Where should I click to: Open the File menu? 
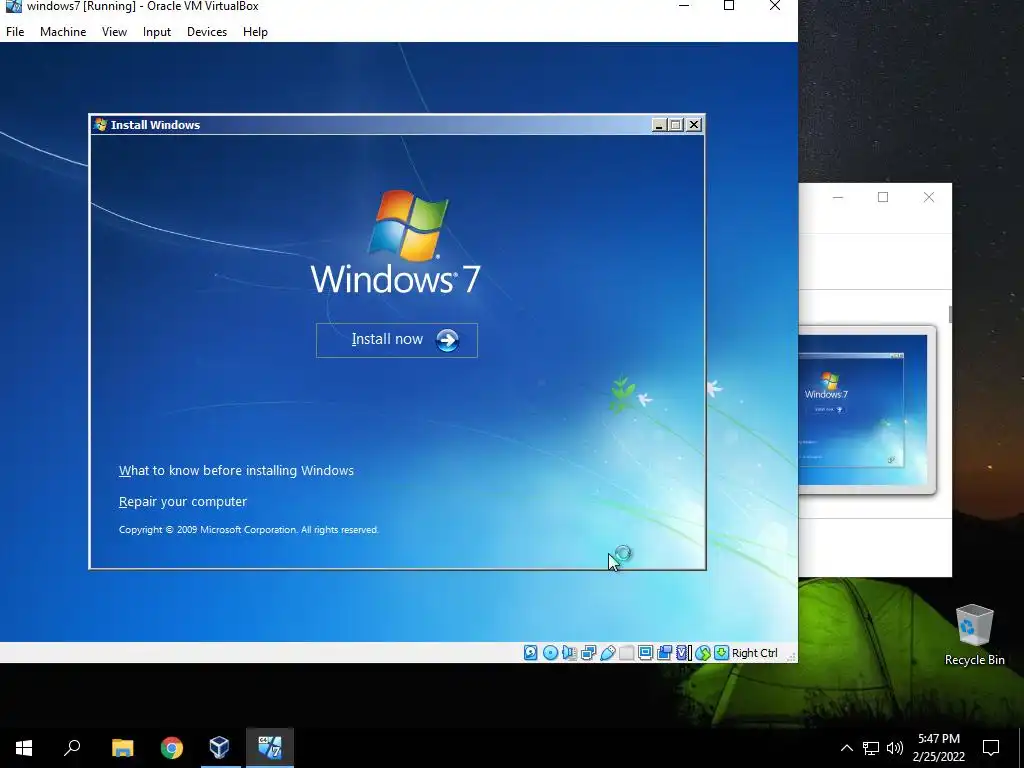tap(15, 32)
